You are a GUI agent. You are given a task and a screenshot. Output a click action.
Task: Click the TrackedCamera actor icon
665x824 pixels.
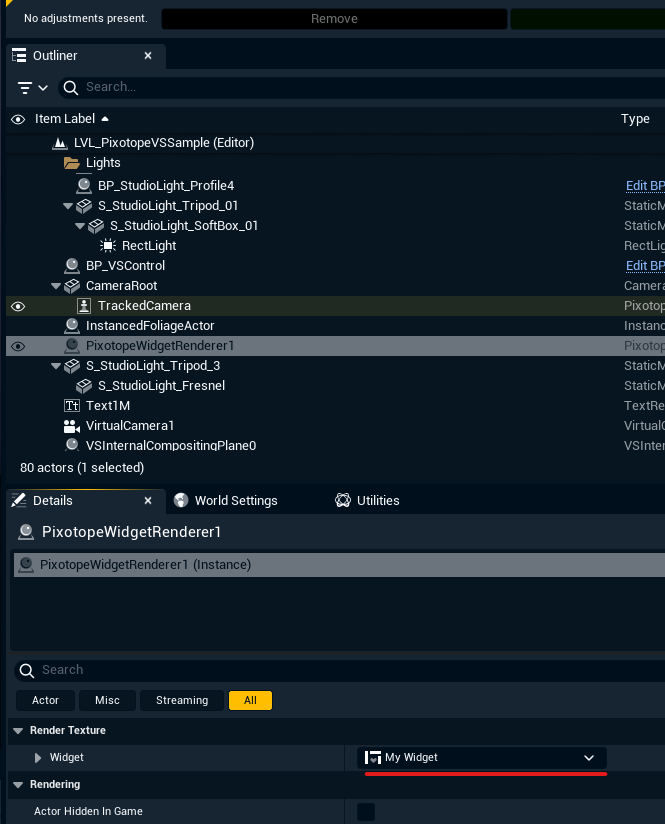point(84,306)
